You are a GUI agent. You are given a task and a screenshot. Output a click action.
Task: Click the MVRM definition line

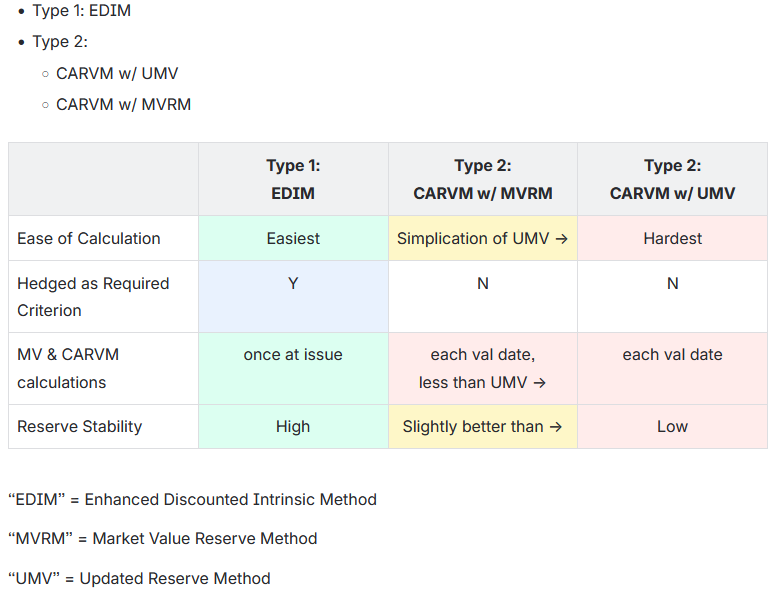tap(163, 539)
